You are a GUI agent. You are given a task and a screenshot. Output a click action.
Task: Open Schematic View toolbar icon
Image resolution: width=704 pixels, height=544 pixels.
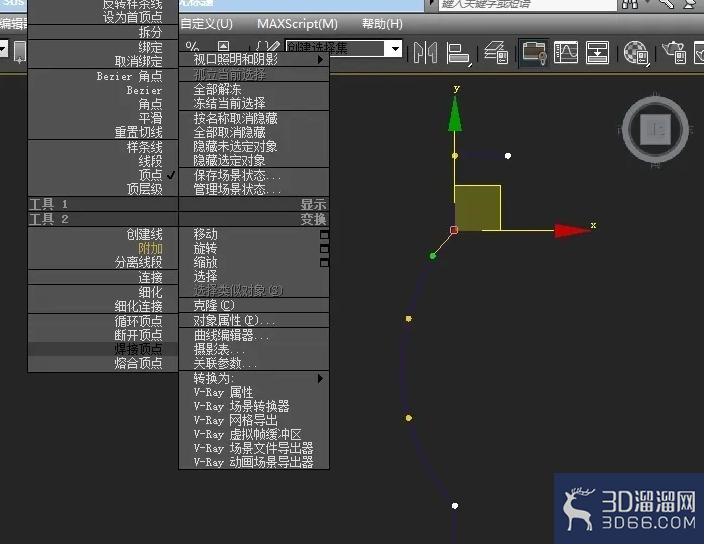click(x=598, y=53)
